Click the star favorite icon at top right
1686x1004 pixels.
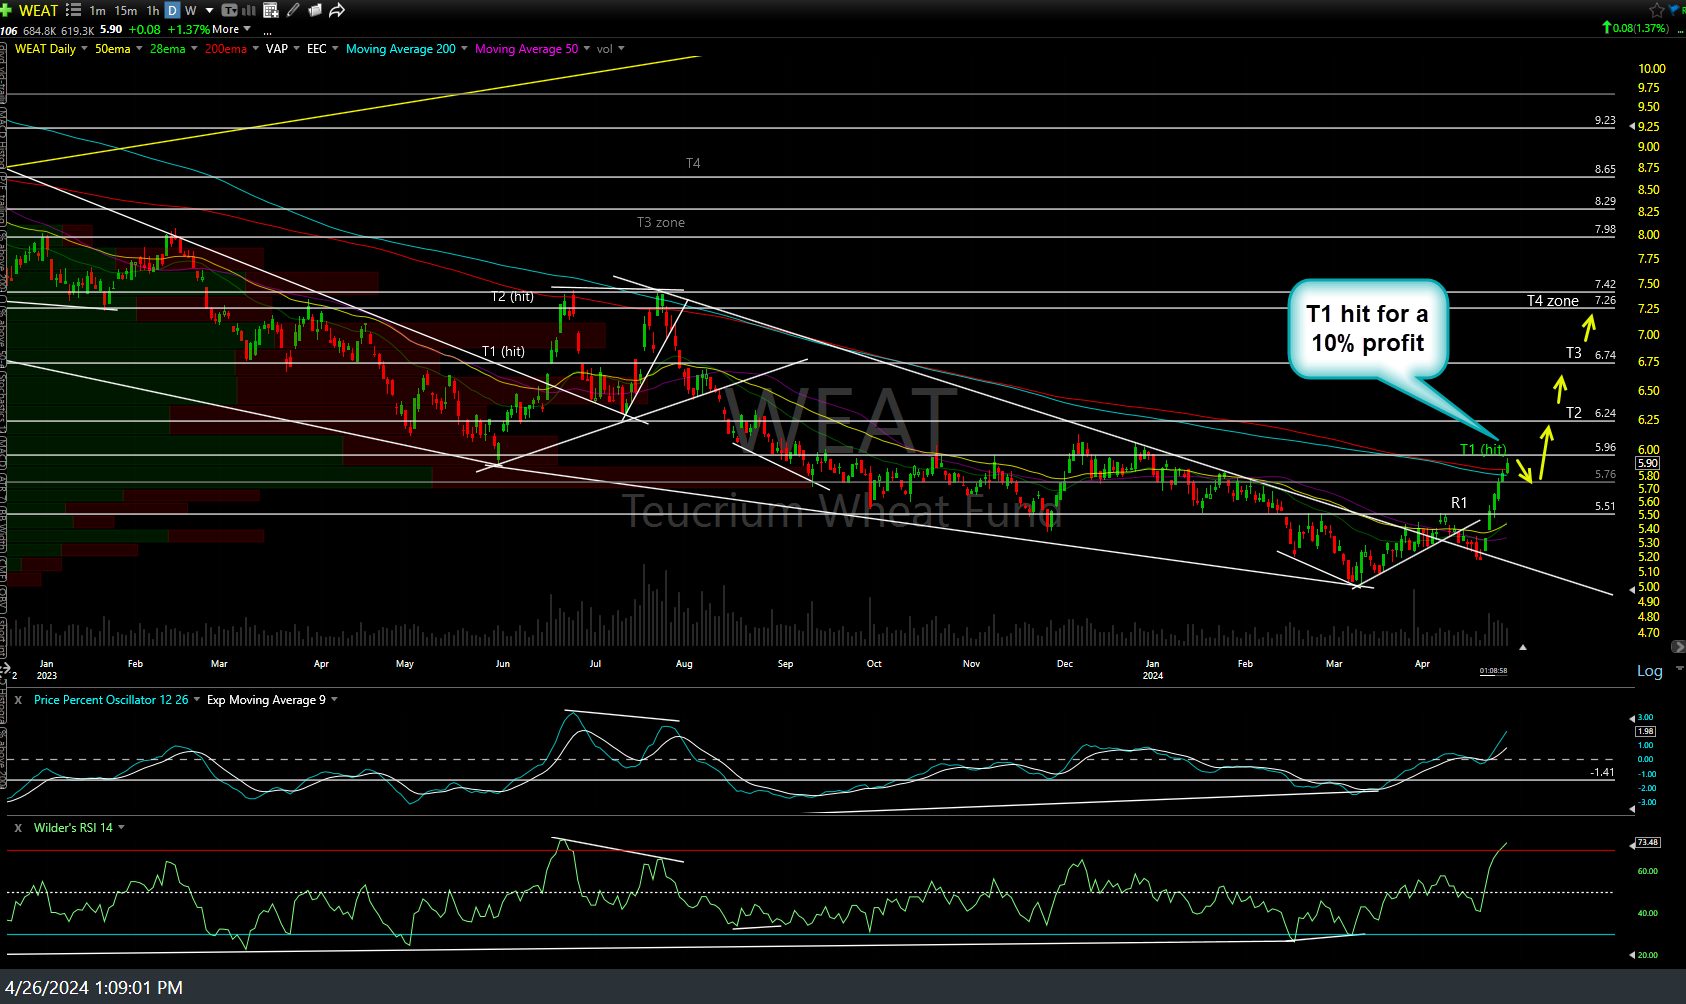tap(1656, 8)
